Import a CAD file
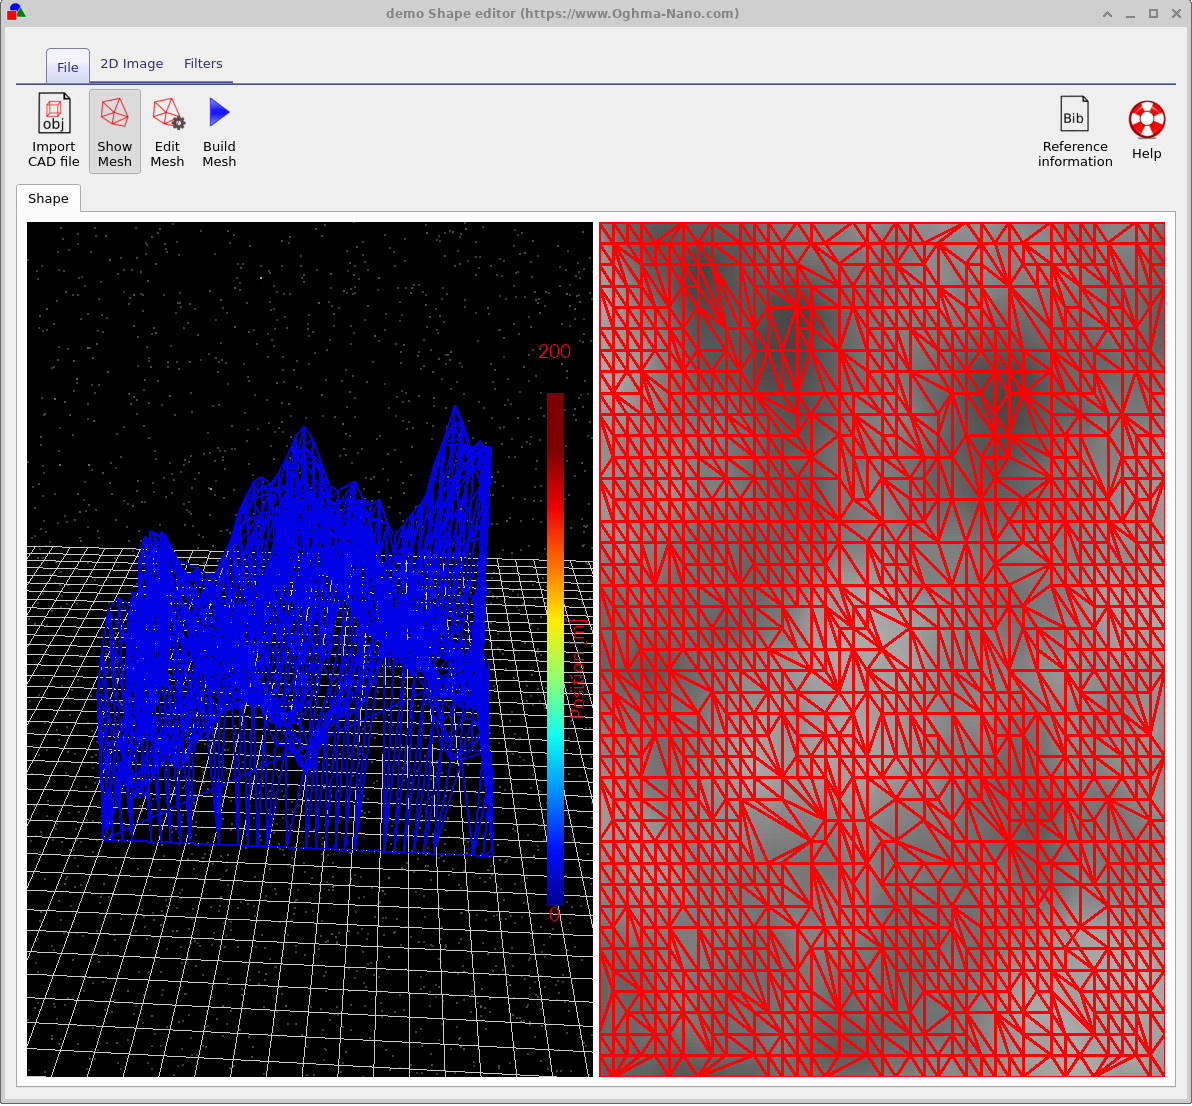Viewport: 1192px width, 1106px height. 53,131
